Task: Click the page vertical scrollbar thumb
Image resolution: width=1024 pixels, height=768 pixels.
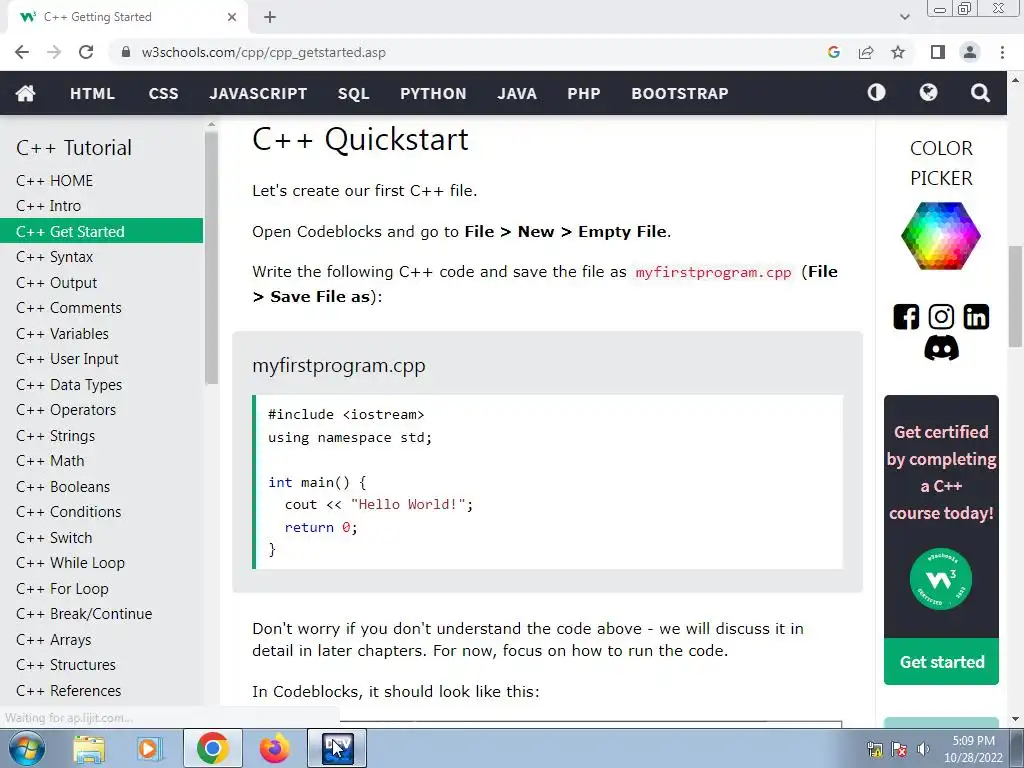Action: pos(1015,296)
